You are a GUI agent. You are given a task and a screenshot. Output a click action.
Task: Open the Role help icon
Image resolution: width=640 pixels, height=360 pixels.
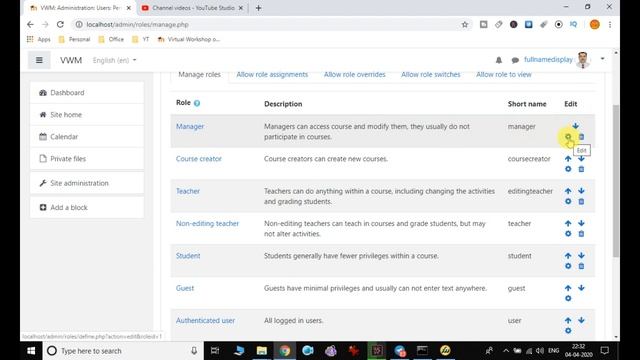197,103
